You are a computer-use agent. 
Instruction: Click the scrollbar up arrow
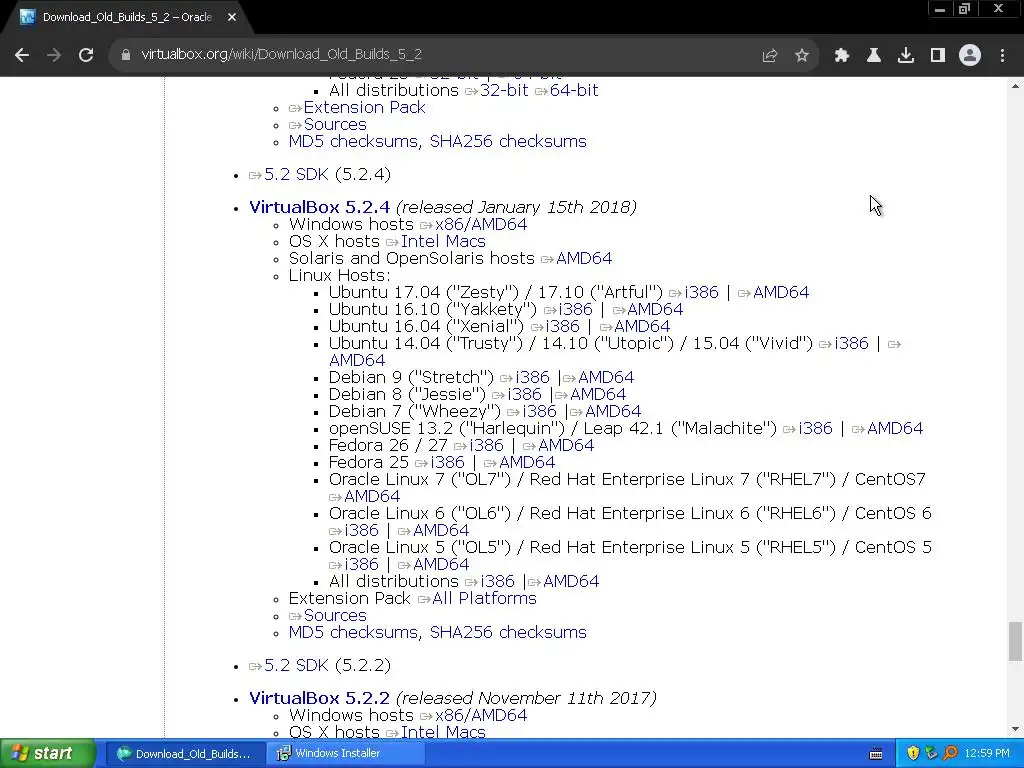point(1015,86)
